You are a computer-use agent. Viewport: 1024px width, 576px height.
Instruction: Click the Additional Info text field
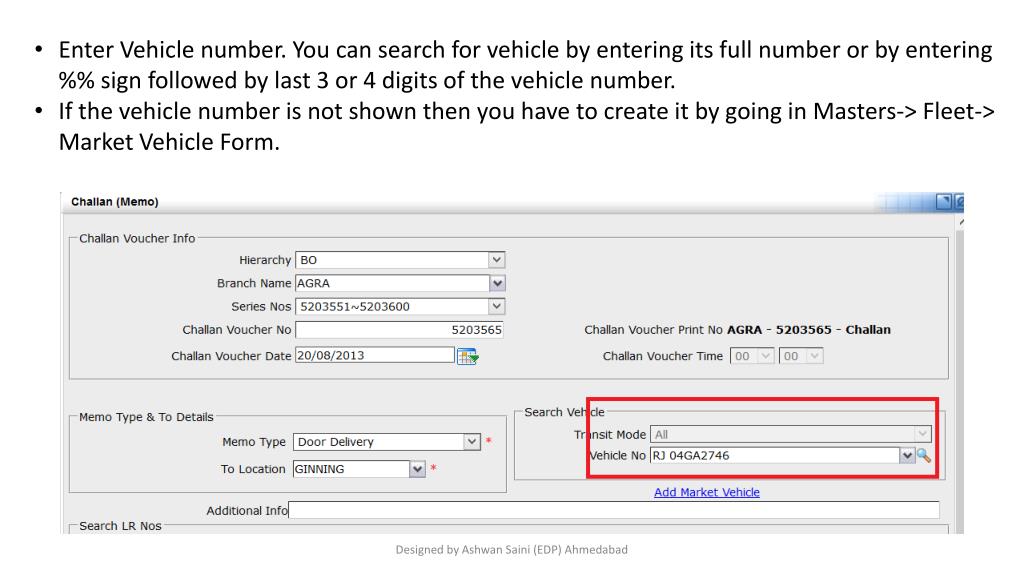[614, 510]
